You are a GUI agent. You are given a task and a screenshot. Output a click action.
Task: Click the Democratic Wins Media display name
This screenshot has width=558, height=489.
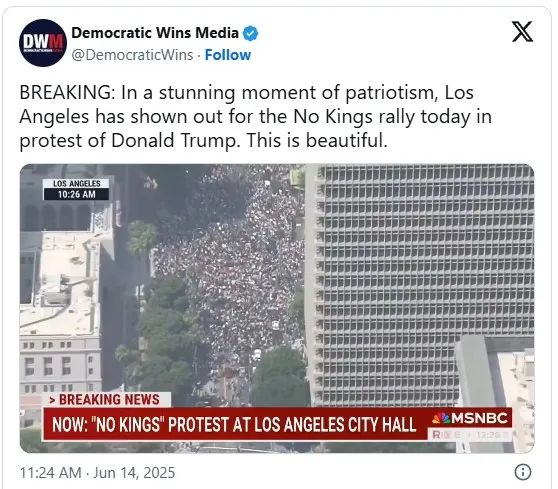pyautogui.click(x=155, y=33)
